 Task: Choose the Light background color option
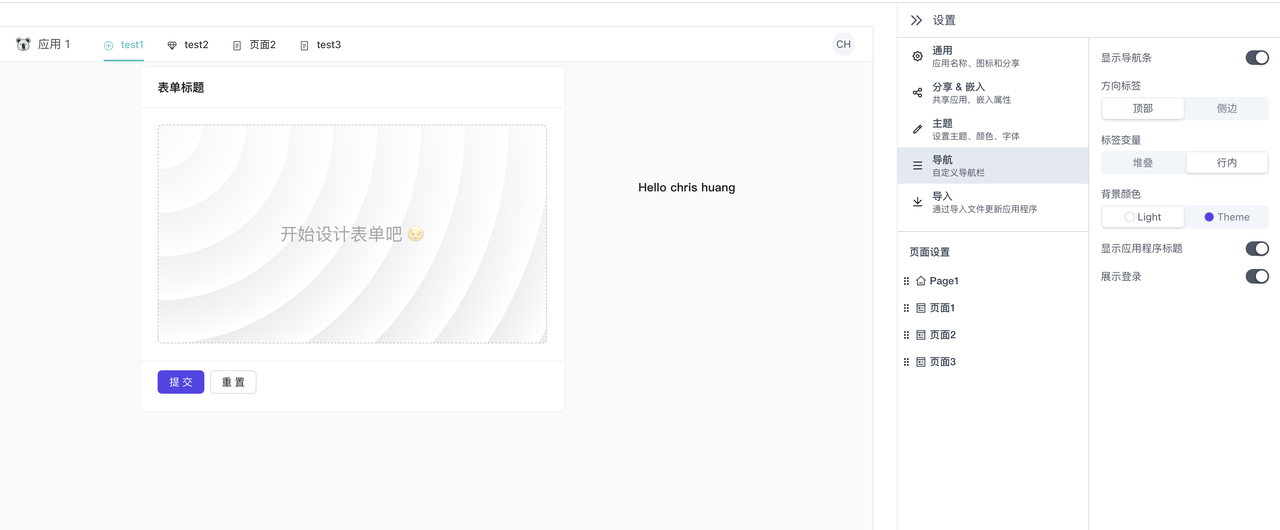click(1143, 217)
